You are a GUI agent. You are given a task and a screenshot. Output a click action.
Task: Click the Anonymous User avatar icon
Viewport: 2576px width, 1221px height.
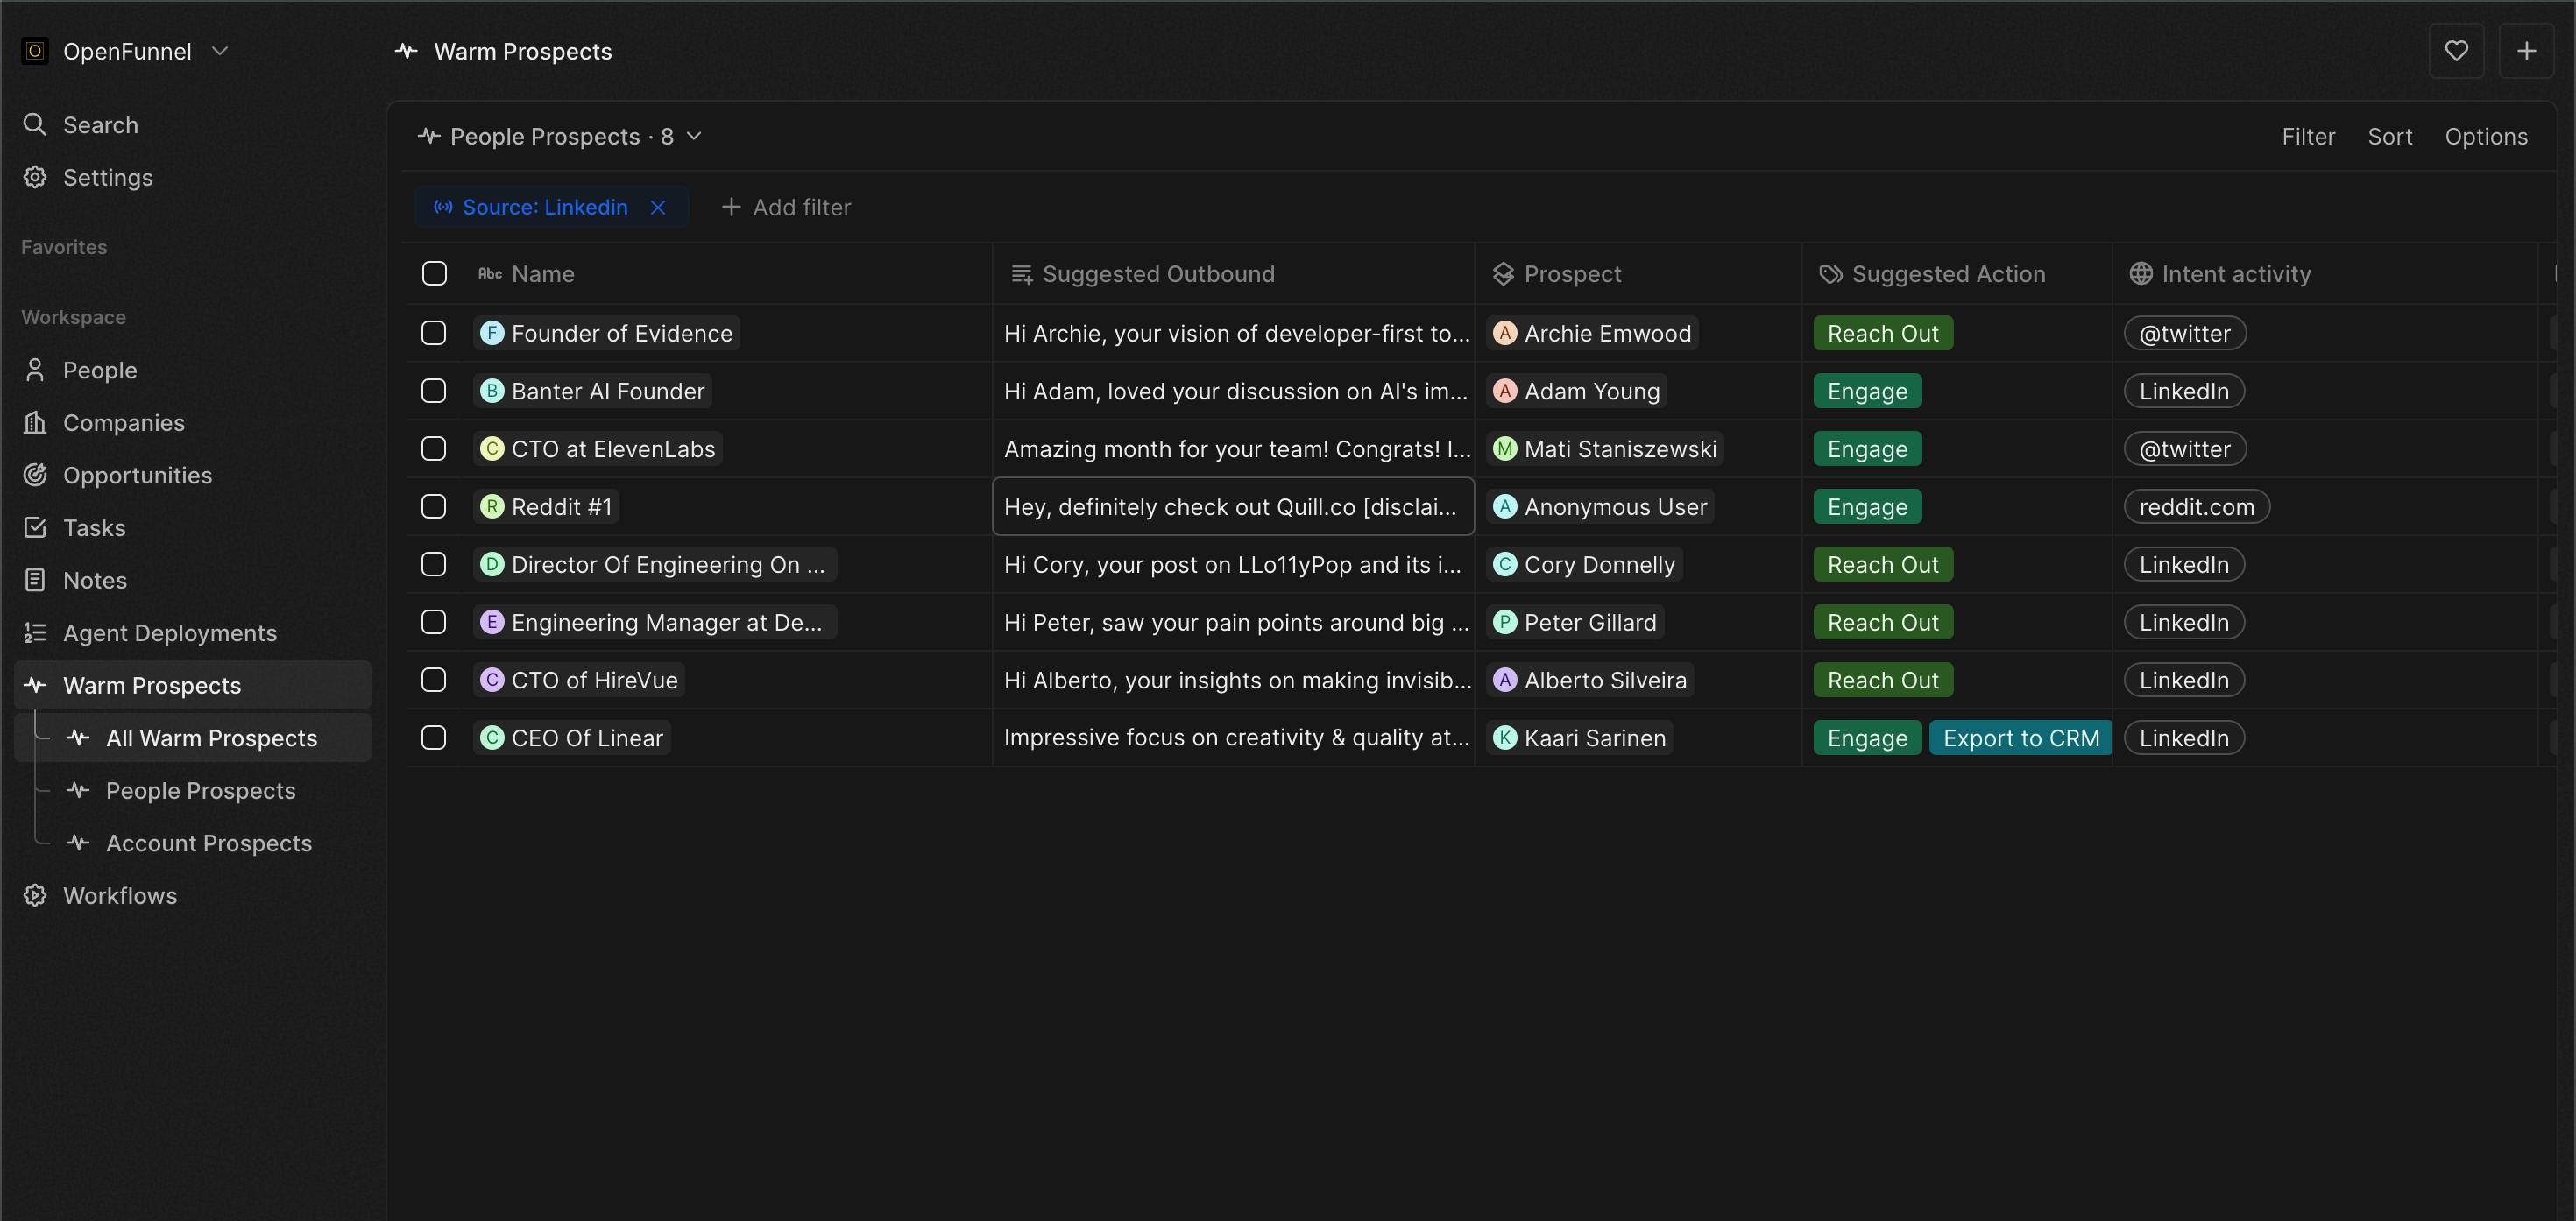(1505, 506)
